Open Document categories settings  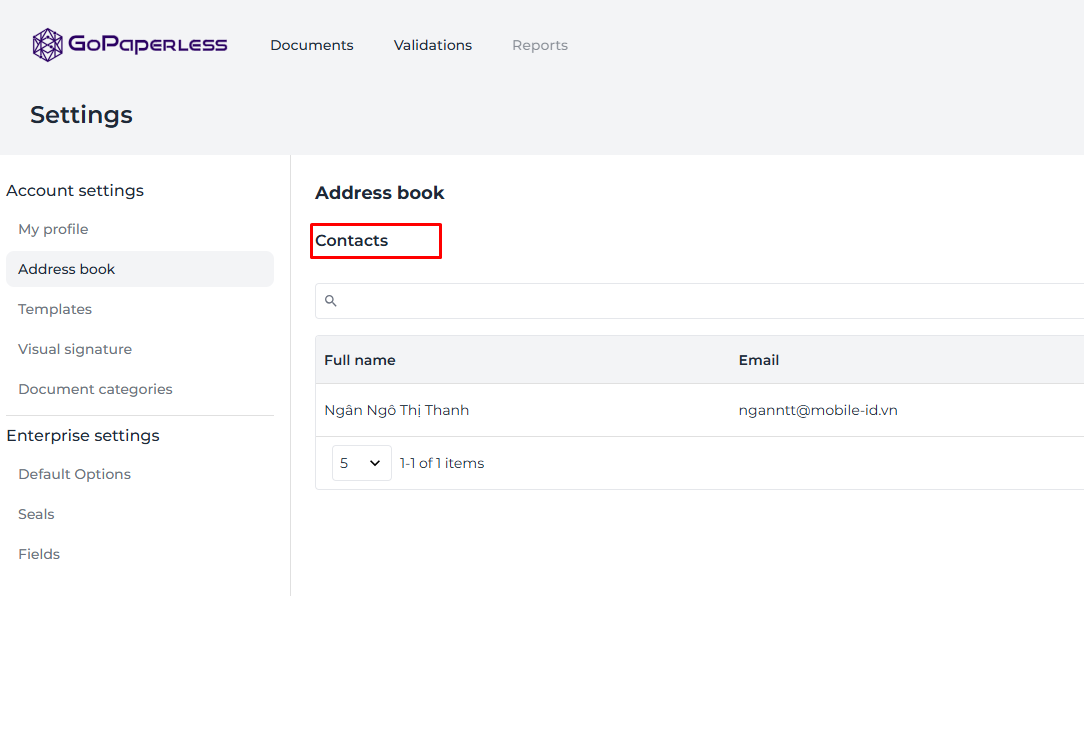click(x=95, y=389)
